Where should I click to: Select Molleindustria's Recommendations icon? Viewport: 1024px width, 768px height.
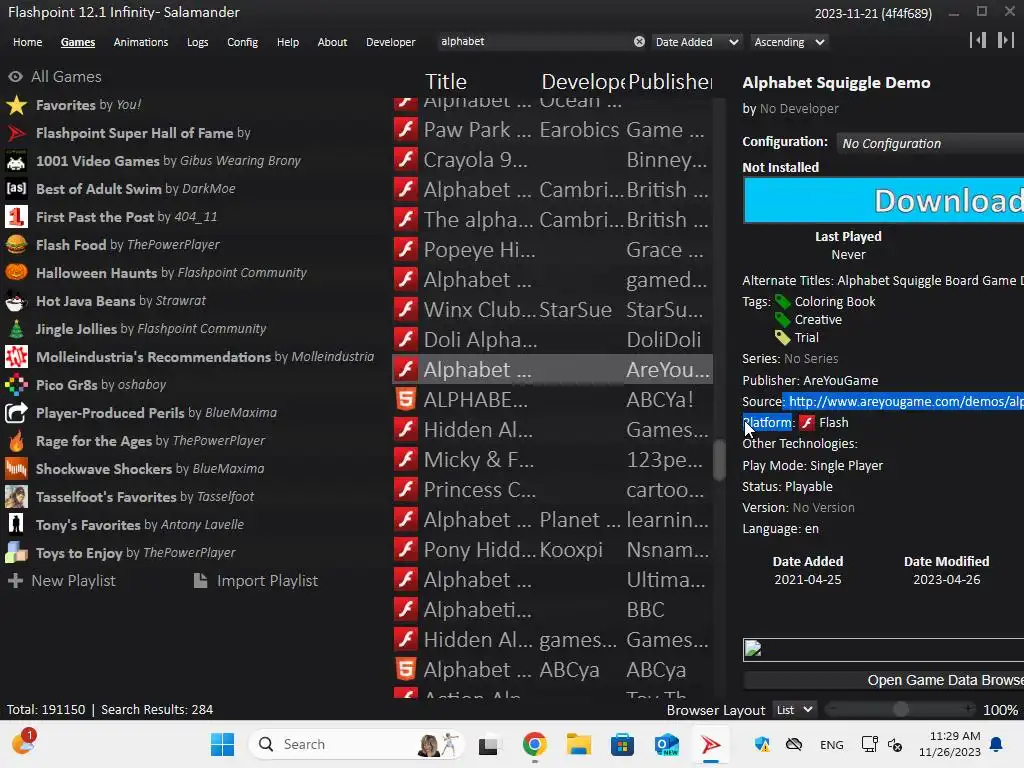click(16, 357)
